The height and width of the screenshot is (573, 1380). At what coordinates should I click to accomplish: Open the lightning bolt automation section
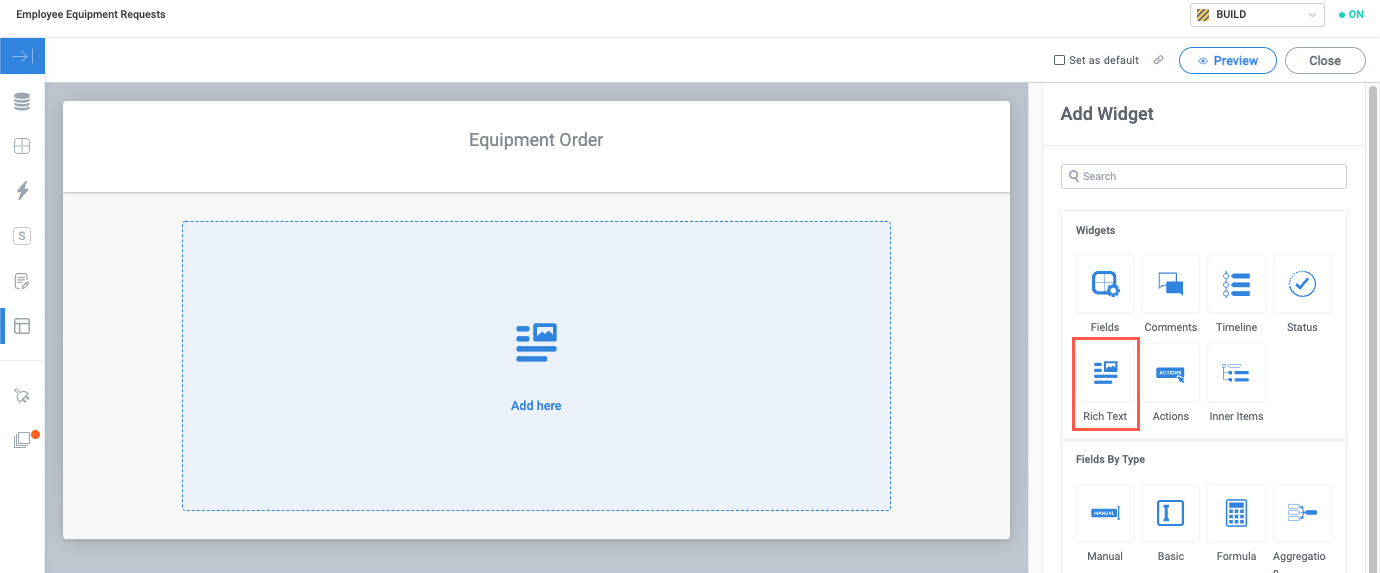click(x=22, y=191)
